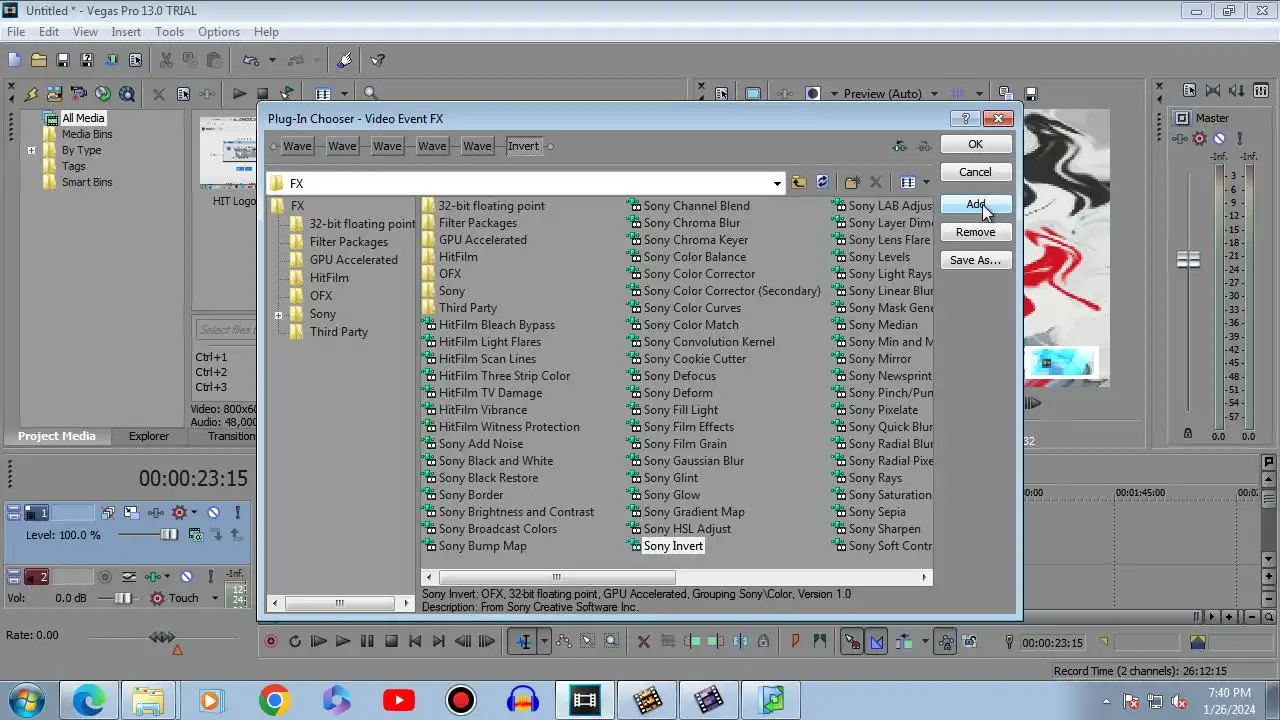
Task: Toggle Mute on video track 1
Action: tap(213, 513)
